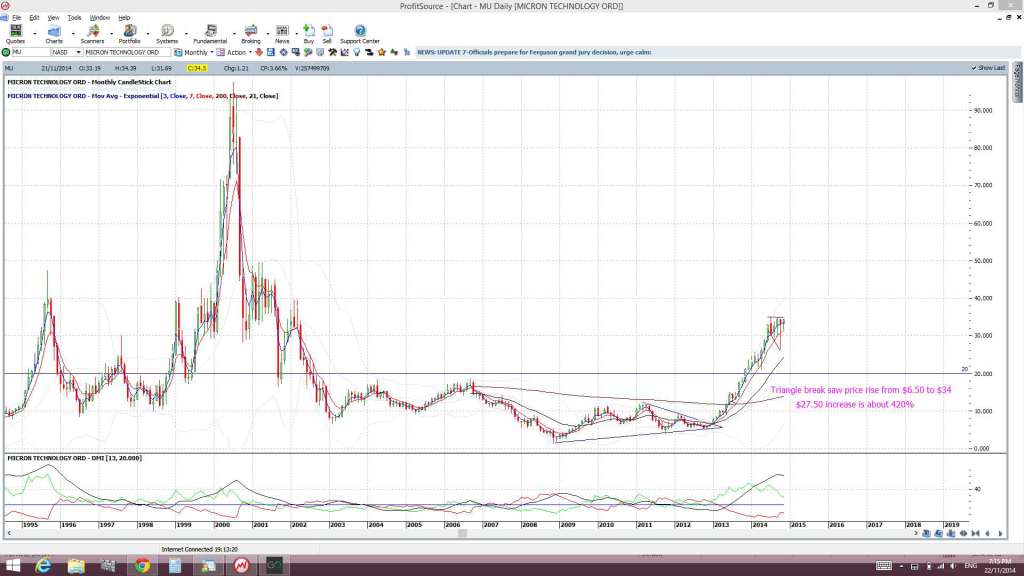
Task: Click the red down-arrow icon after Action
Action: (x=259, y=52)
